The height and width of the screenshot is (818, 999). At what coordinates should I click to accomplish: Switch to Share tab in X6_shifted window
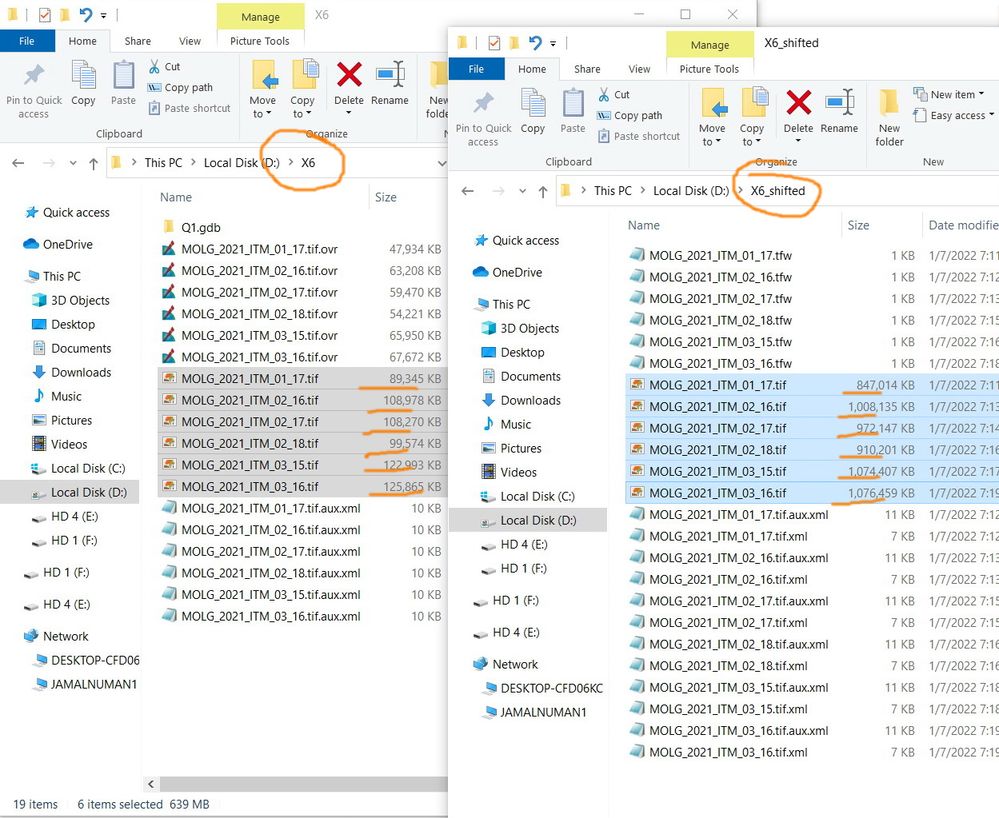pyautogui.click(x=587, y=69)
